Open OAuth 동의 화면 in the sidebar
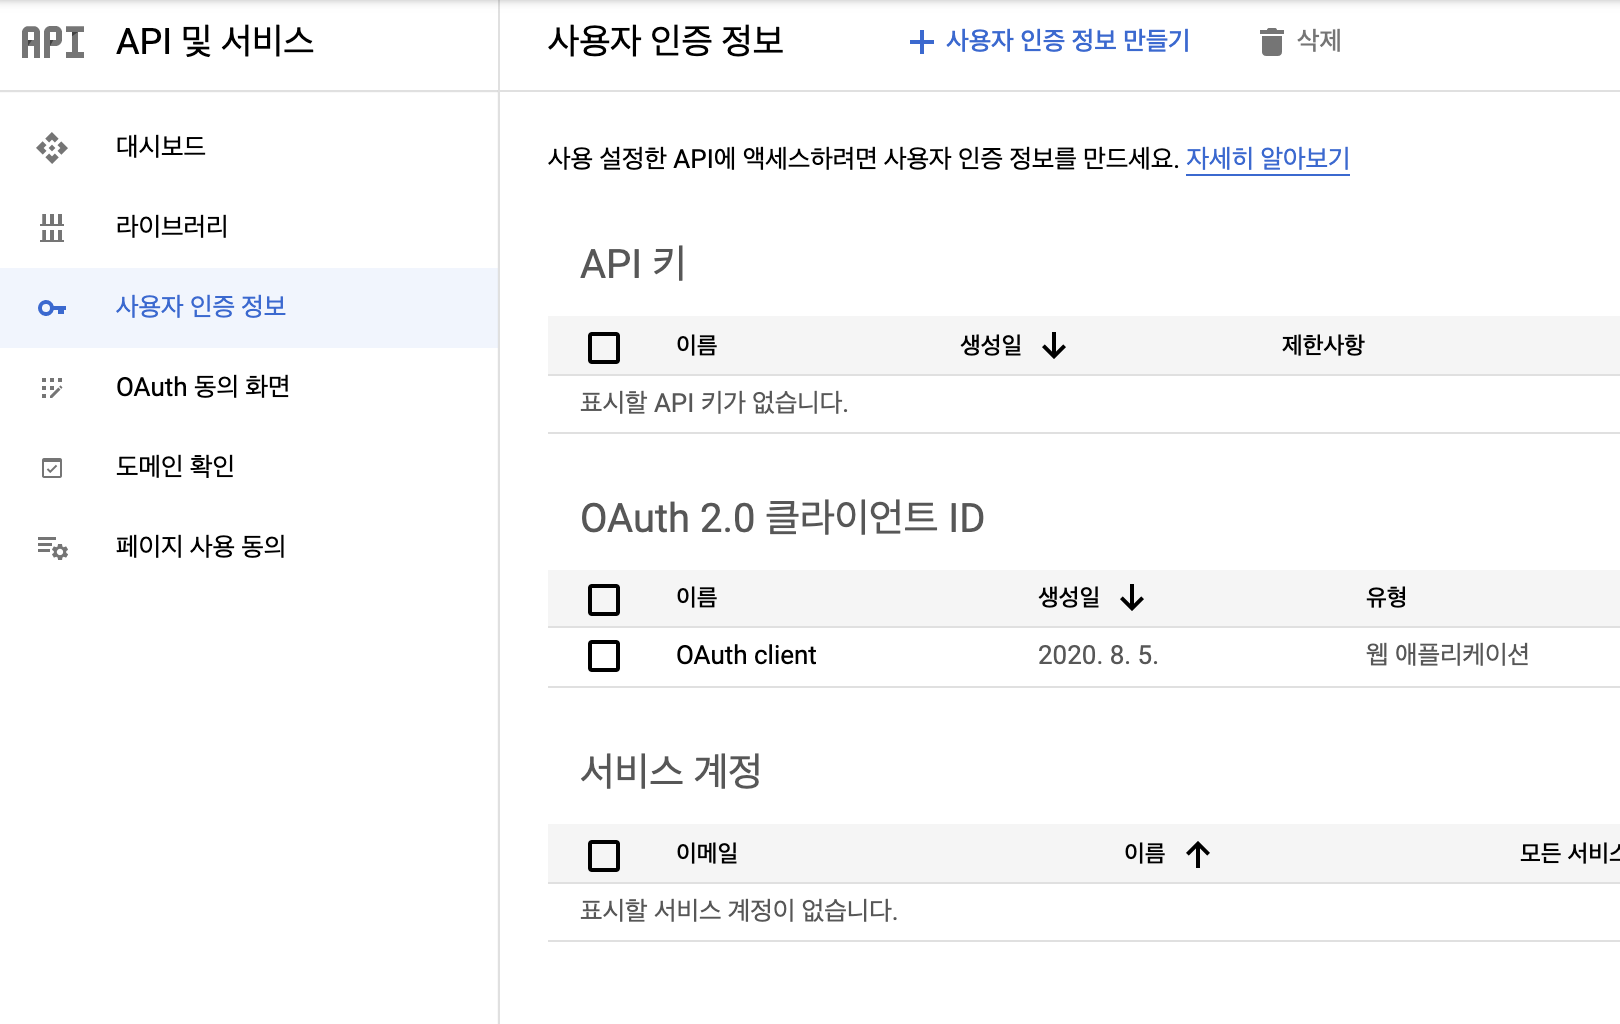Viewport: 1620px width, 1024px height. click(249, 388)
